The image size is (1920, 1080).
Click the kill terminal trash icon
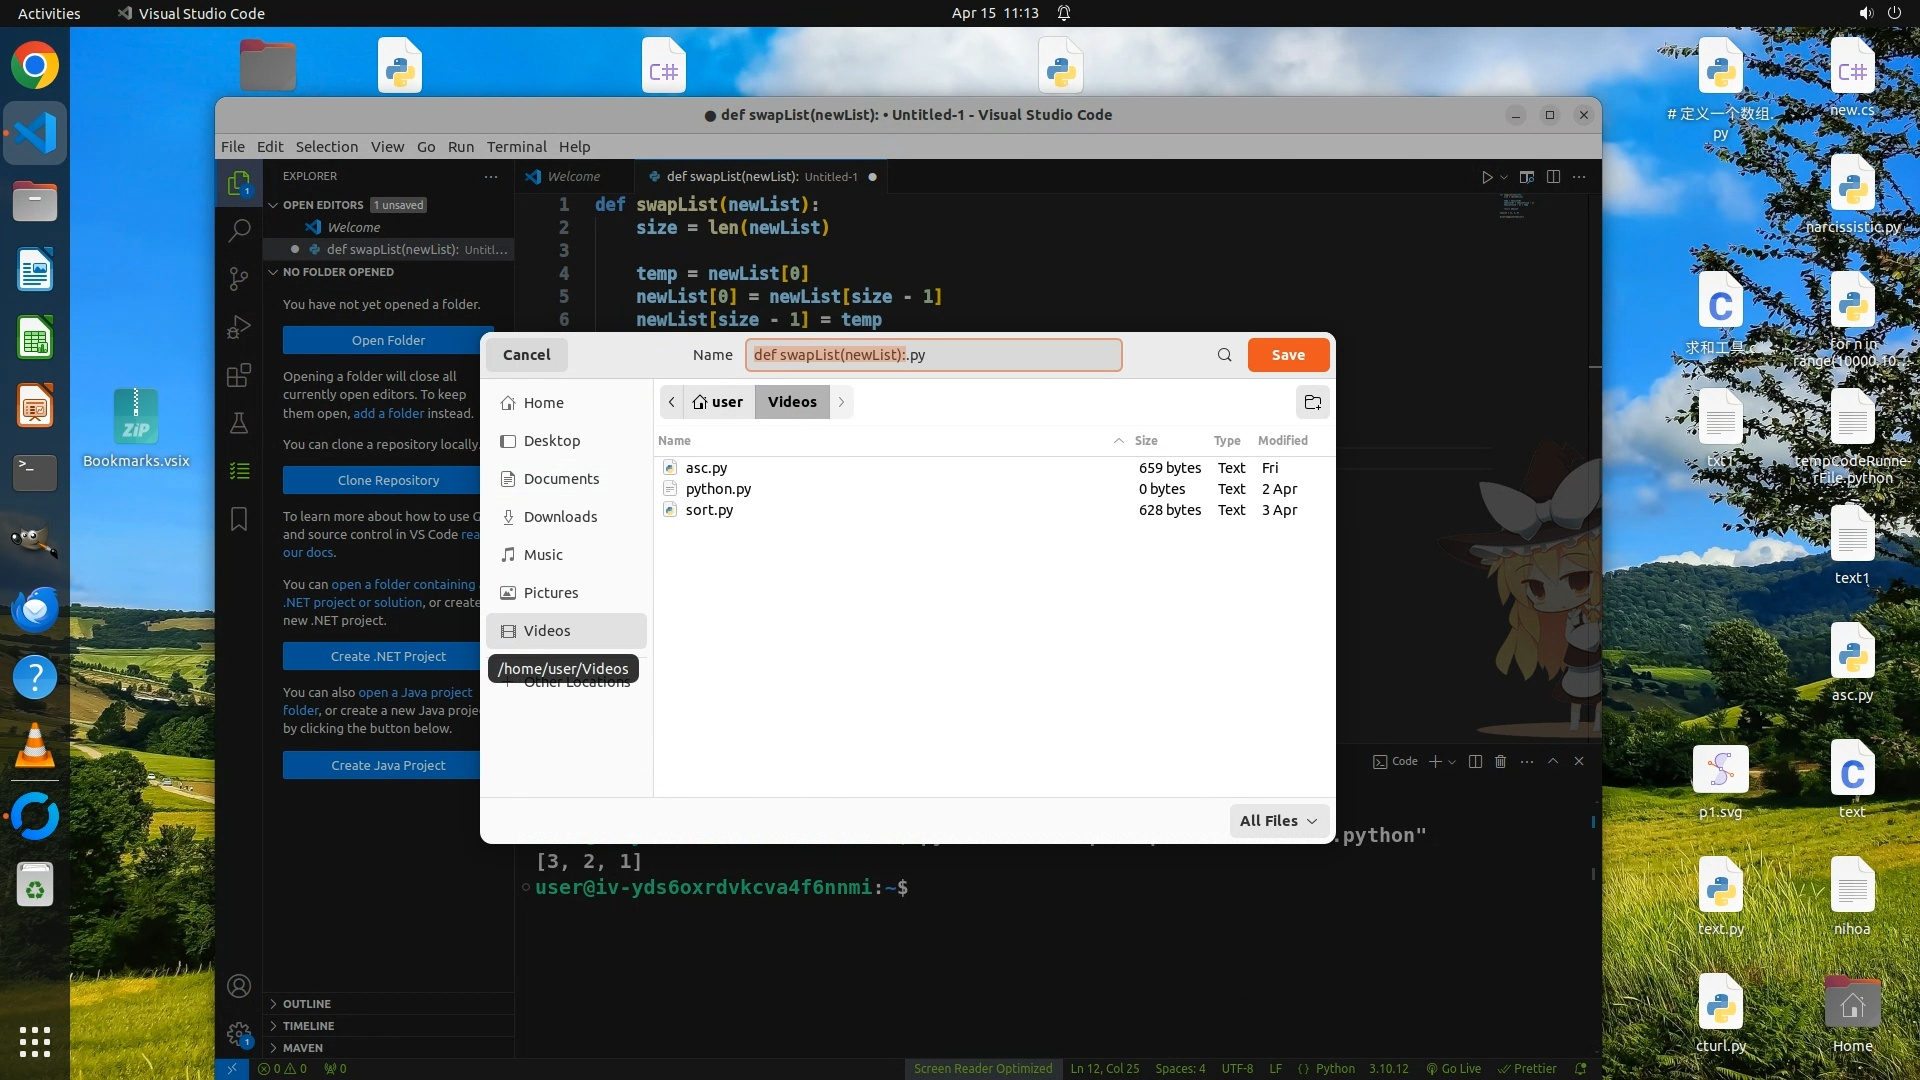[1500, 761]
